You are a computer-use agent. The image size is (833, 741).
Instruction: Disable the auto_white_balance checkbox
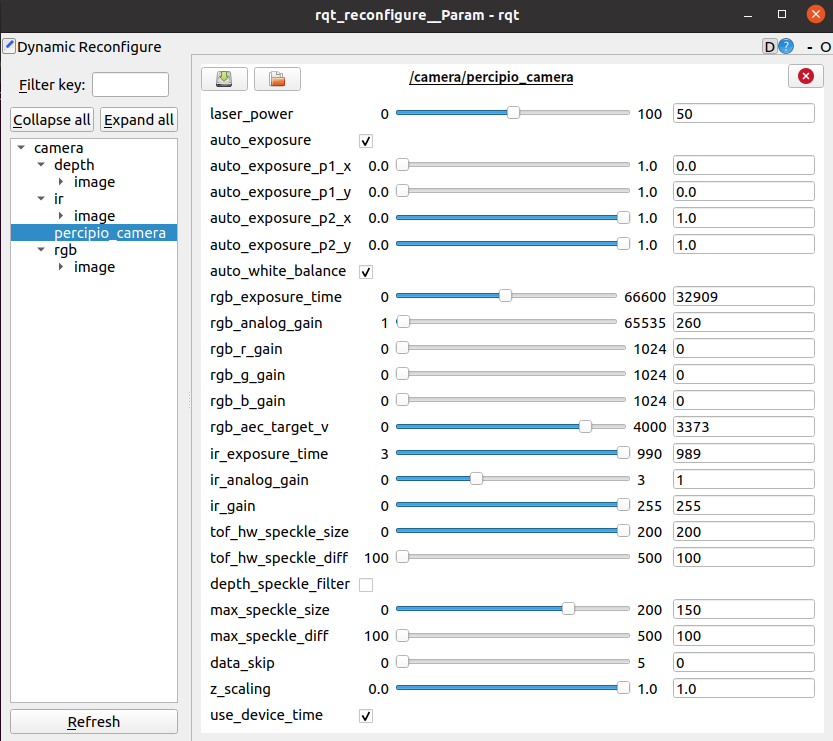coord(366,272)
